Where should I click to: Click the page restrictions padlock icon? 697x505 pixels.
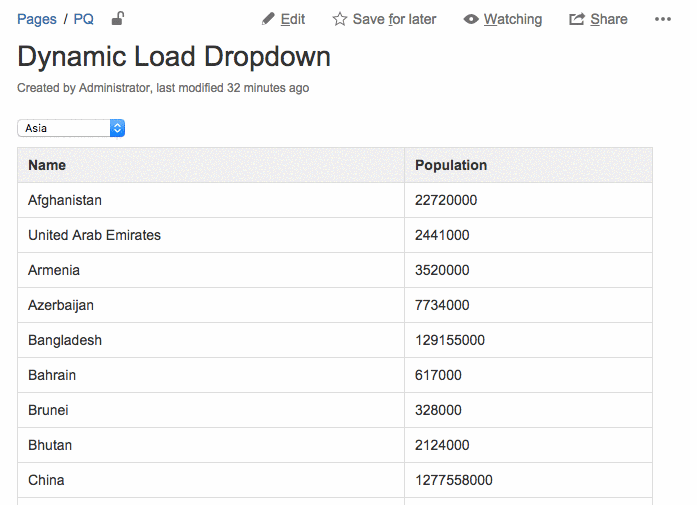(x=118, y=18)
